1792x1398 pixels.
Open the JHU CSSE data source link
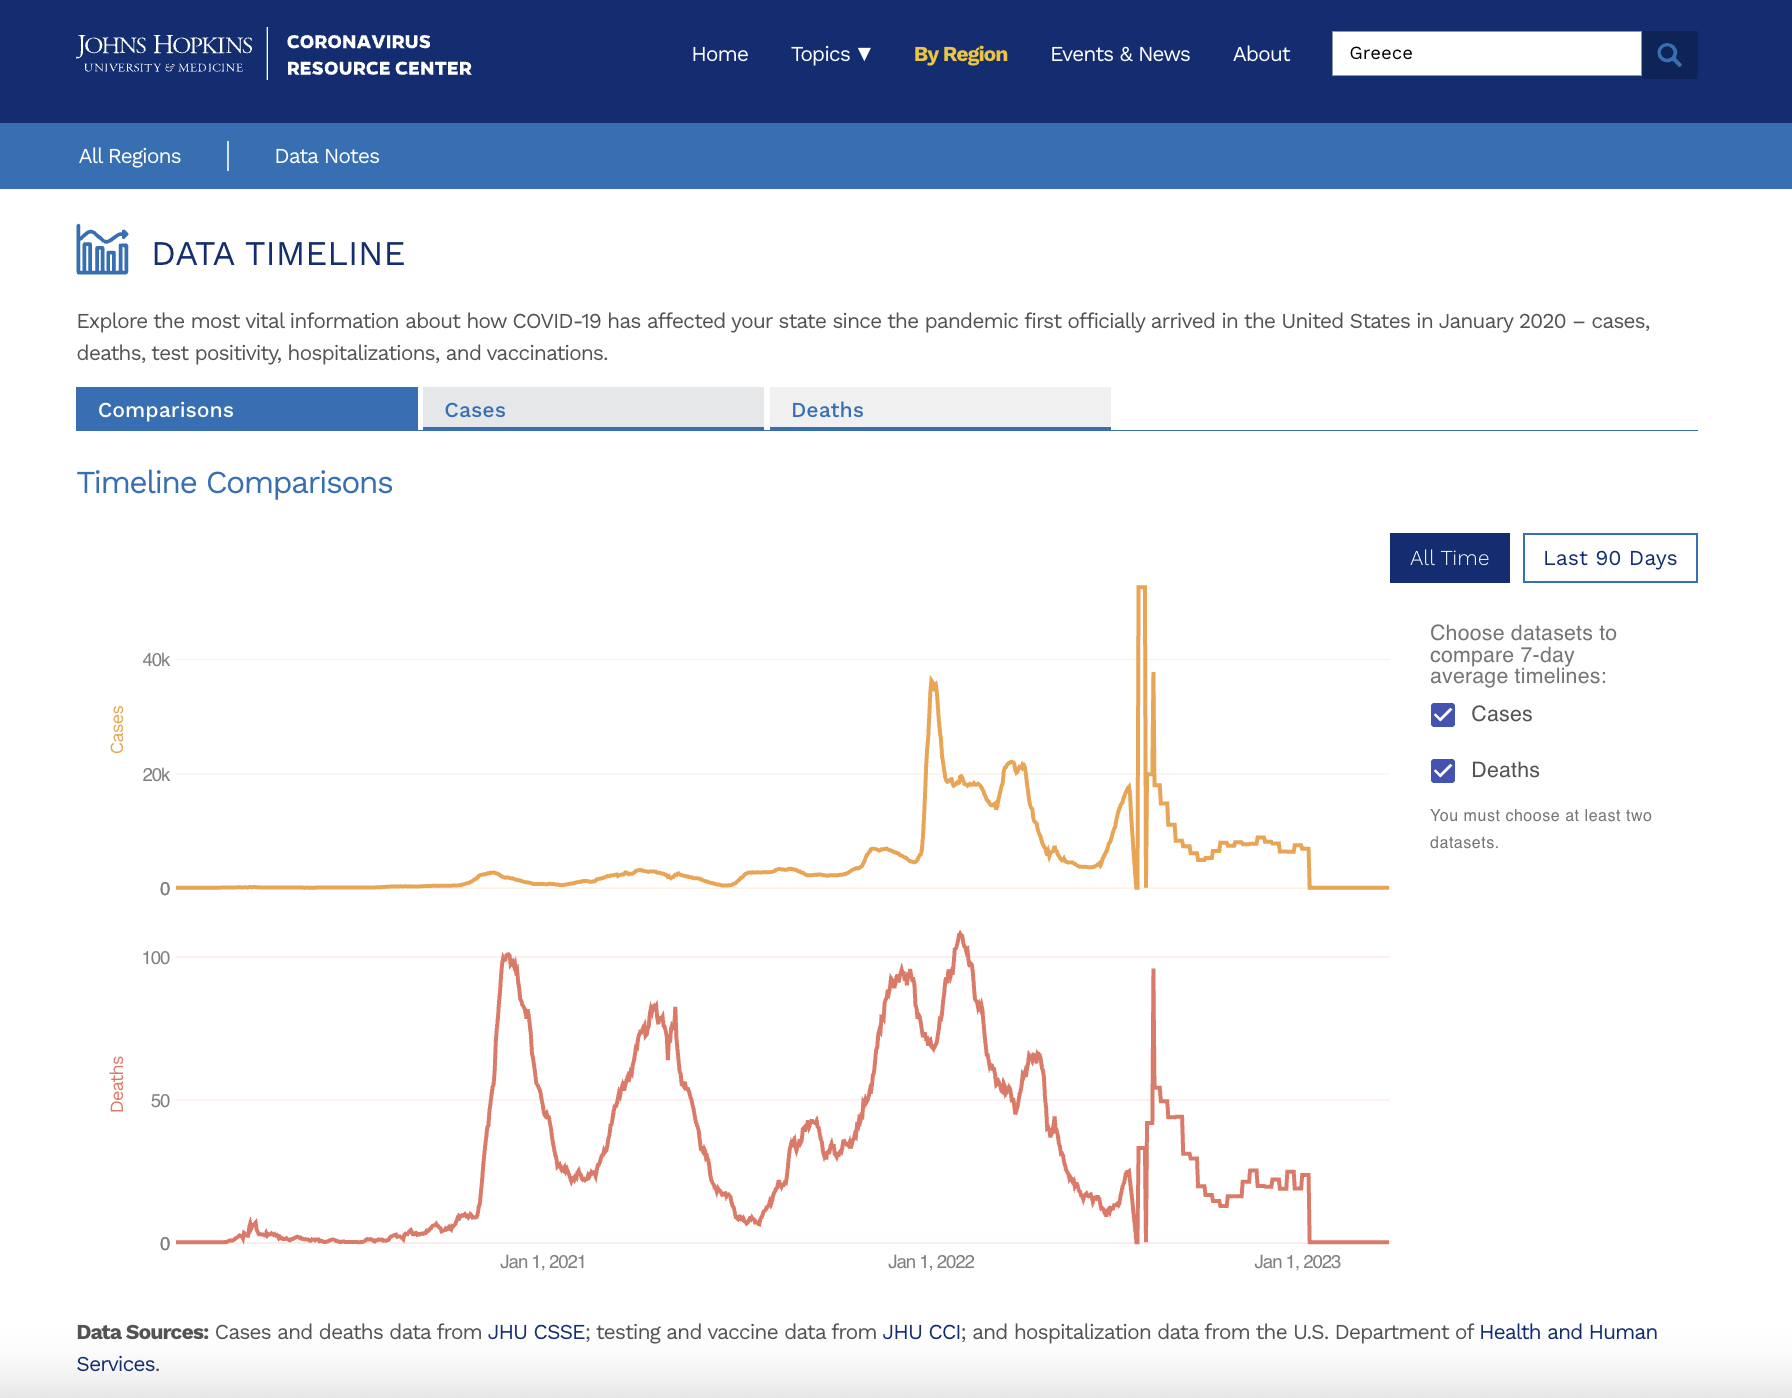coord(536,1332)
